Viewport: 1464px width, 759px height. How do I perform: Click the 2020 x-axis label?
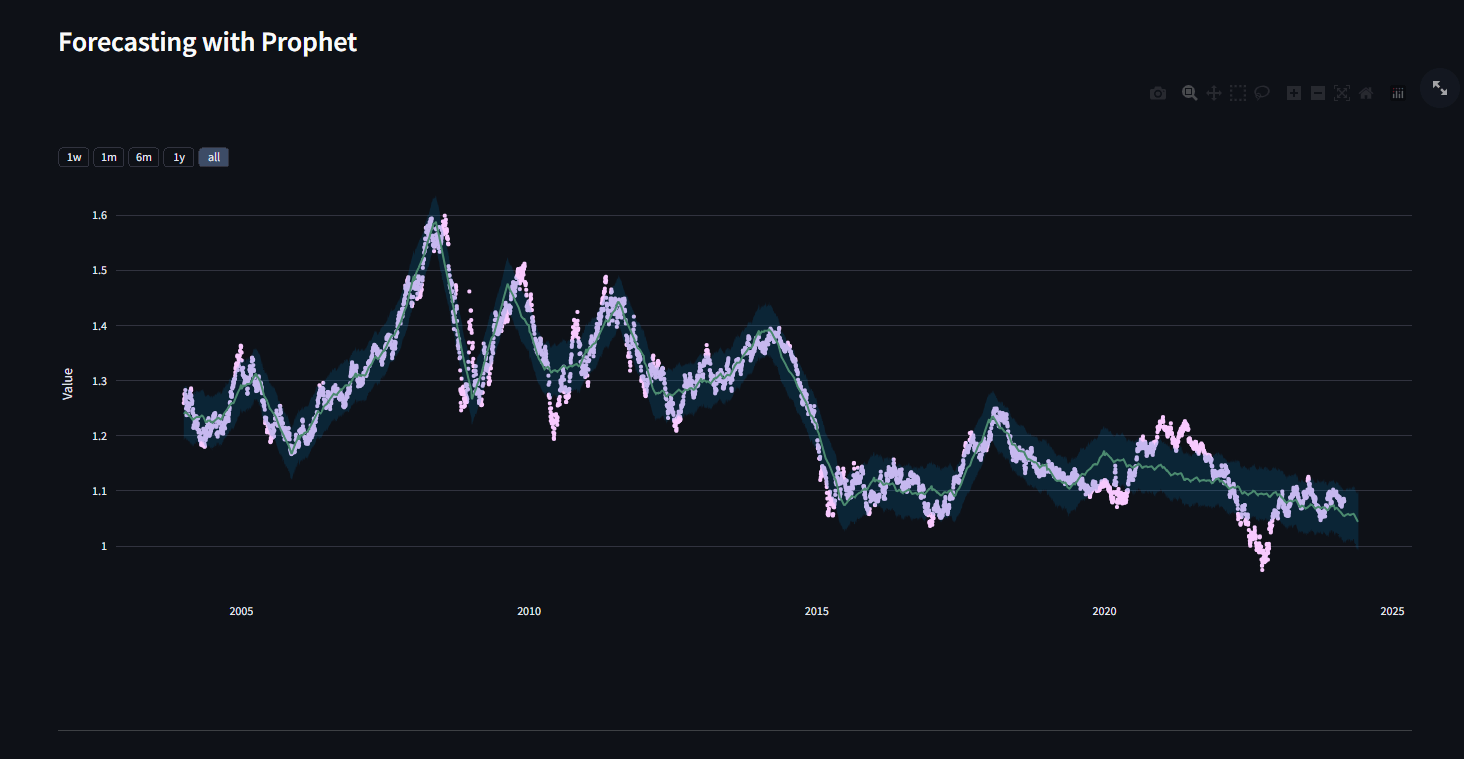(1105, 611)
